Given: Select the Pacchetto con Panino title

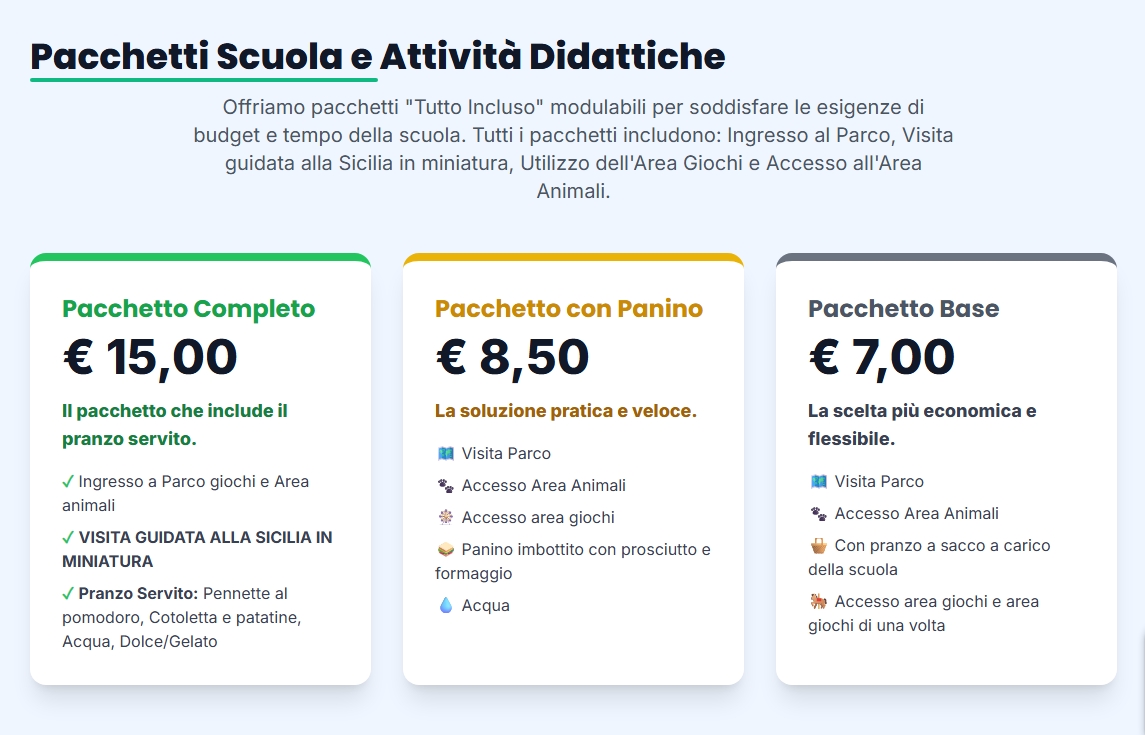Looking at the screenshot, I should point(568,309).
